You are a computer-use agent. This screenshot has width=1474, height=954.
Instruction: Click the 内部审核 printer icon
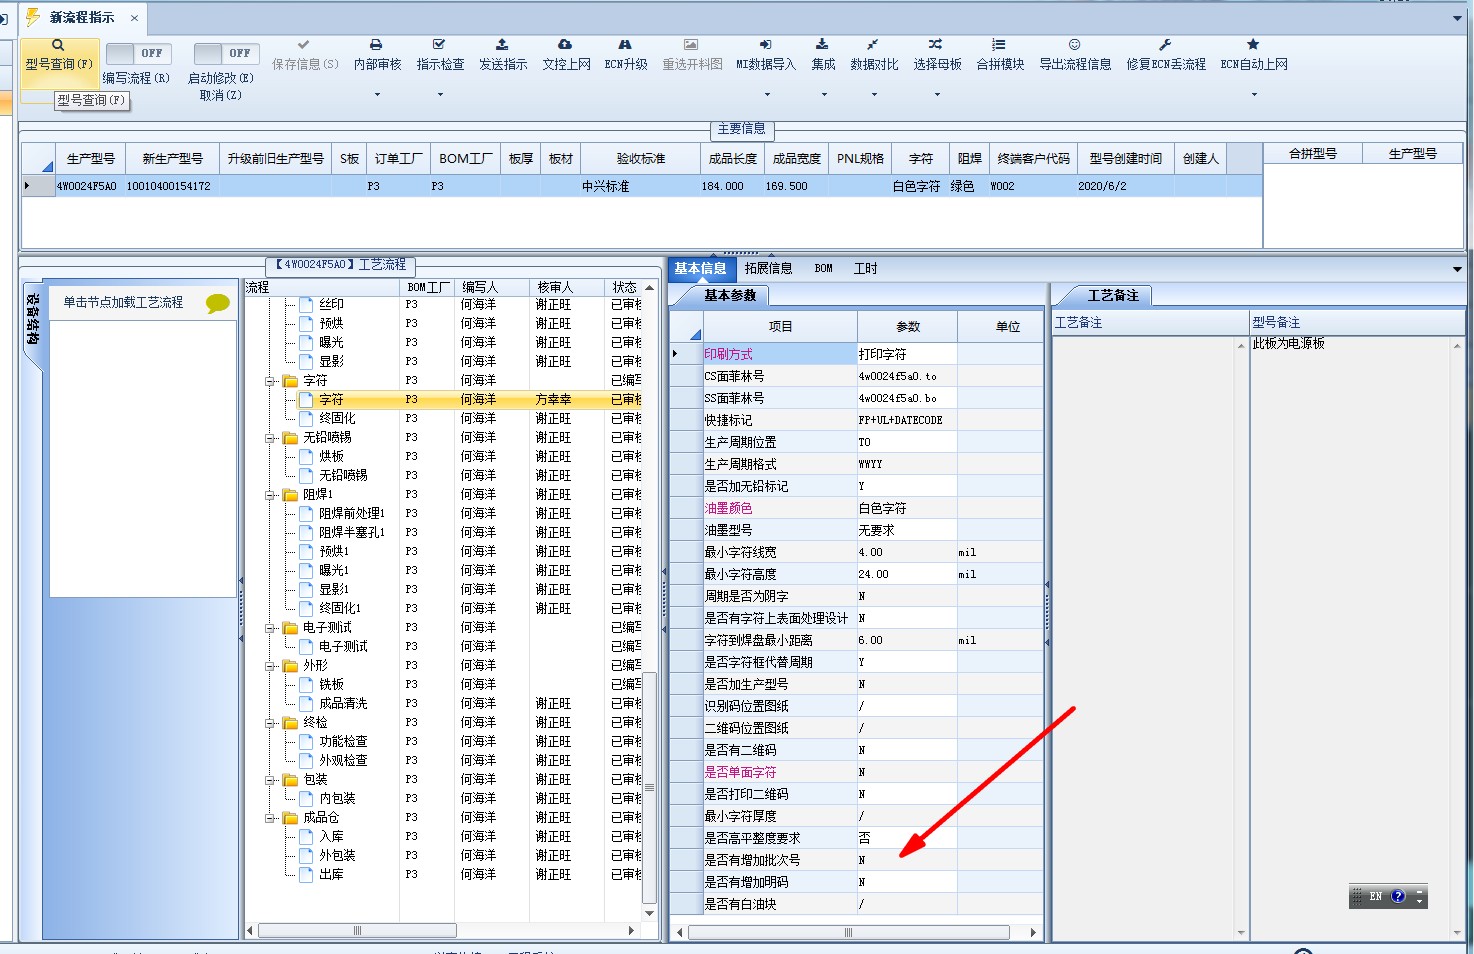point(376,45)
